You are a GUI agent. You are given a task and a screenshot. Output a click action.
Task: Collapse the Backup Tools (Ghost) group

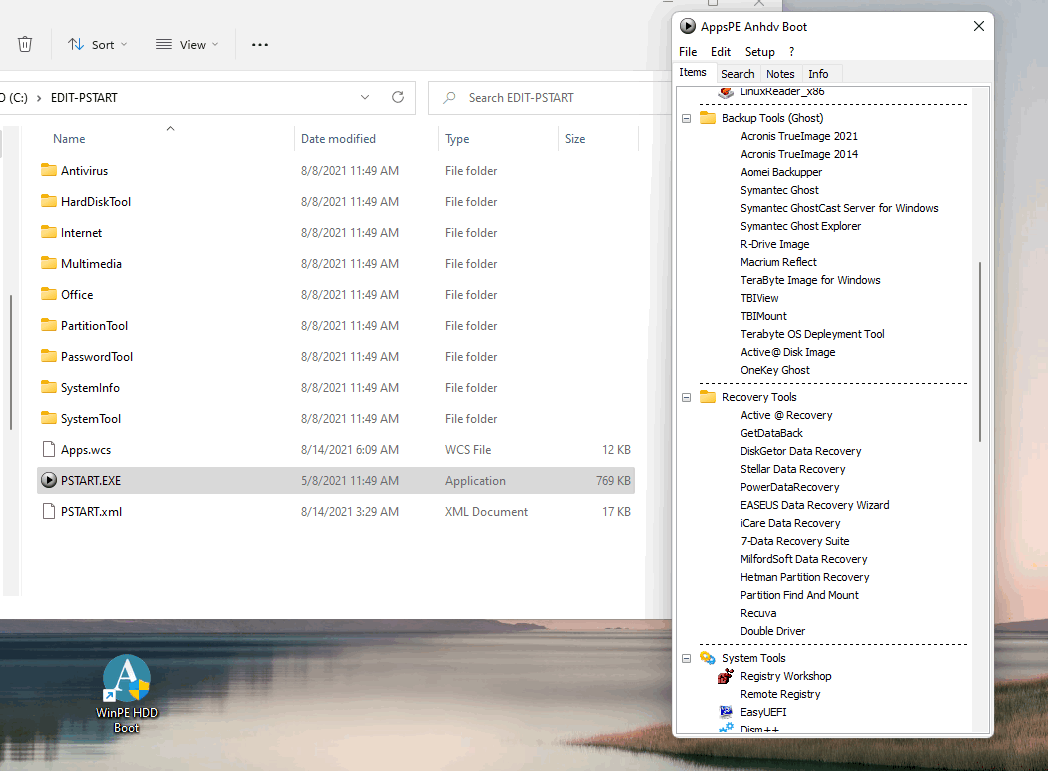point(686,118)
